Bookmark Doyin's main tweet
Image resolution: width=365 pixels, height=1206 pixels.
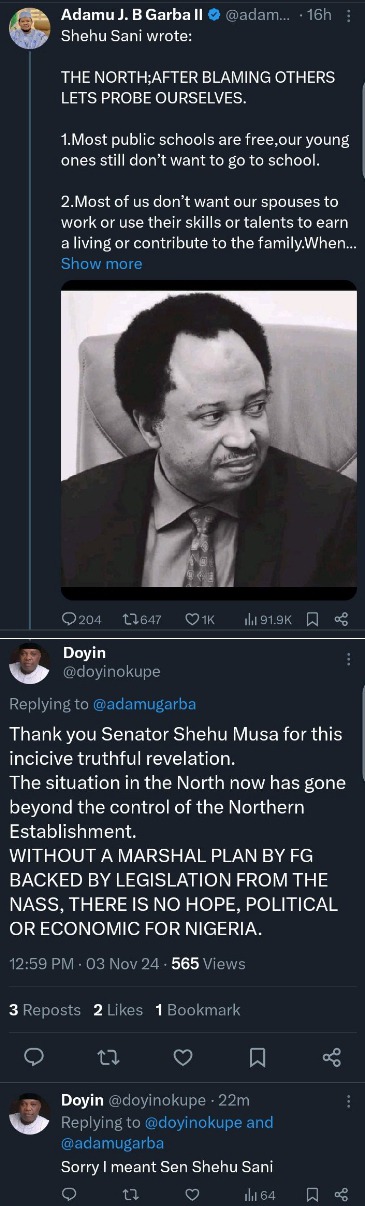pyautogui.click(x=257, y=1057)
